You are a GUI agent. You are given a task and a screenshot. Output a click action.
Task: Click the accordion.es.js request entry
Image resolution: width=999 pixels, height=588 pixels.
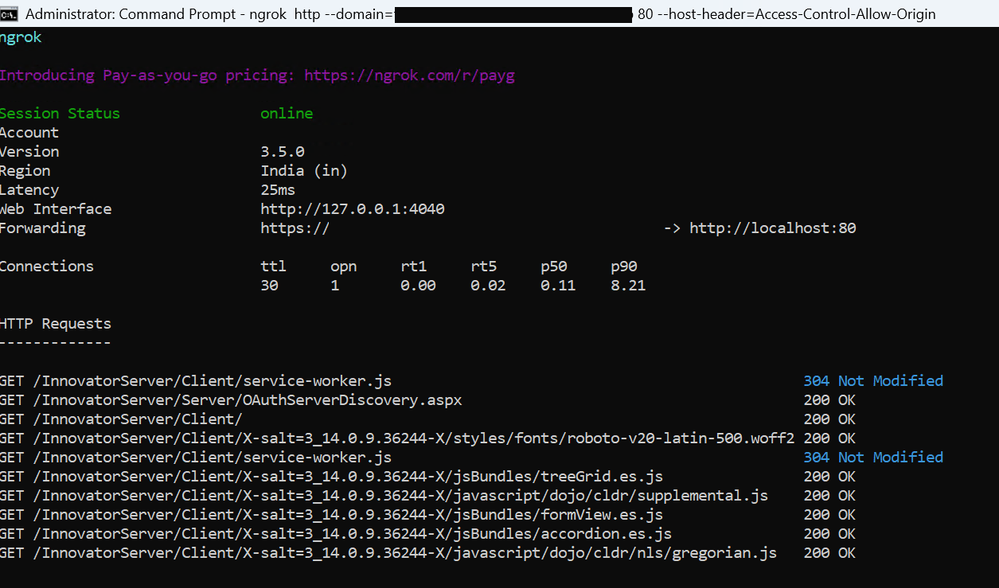coord(335,534)
